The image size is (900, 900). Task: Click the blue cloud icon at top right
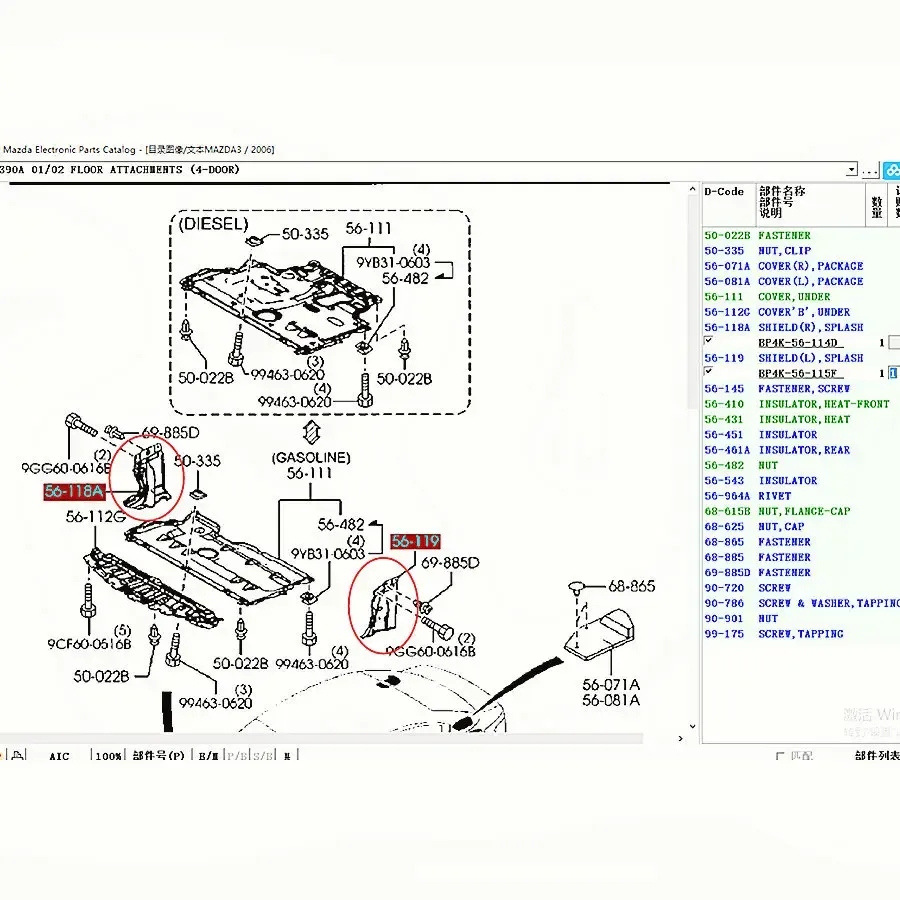[x=891, y=170]
